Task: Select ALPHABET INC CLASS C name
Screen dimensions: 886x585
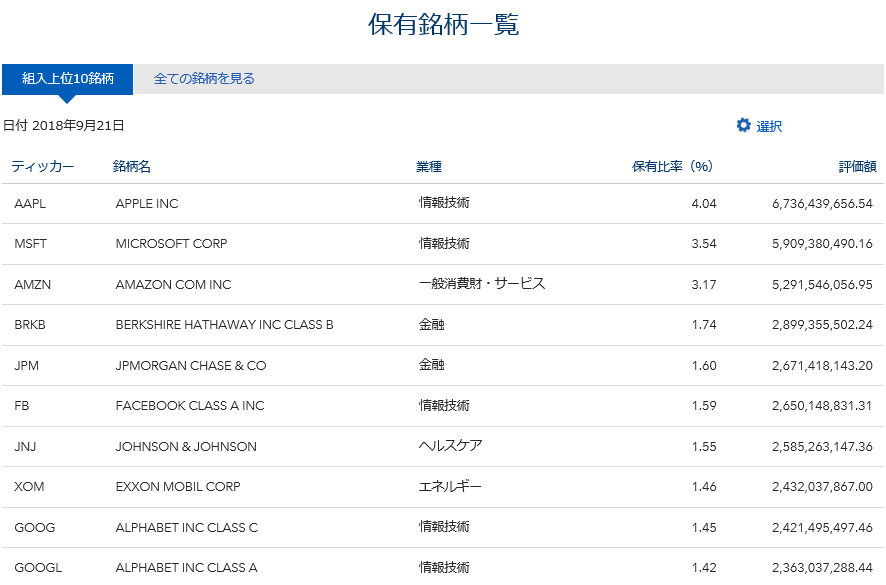Action: pyautogui.click(x=186, y=527)
